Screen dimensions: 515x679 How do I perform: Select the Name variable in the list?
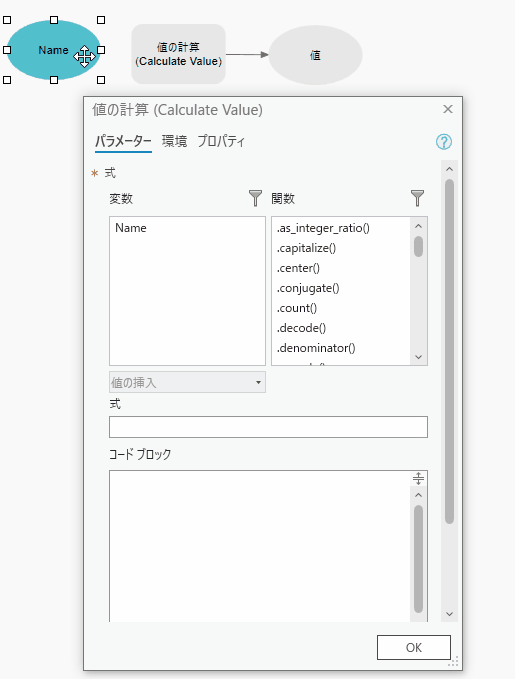[131, 228]
